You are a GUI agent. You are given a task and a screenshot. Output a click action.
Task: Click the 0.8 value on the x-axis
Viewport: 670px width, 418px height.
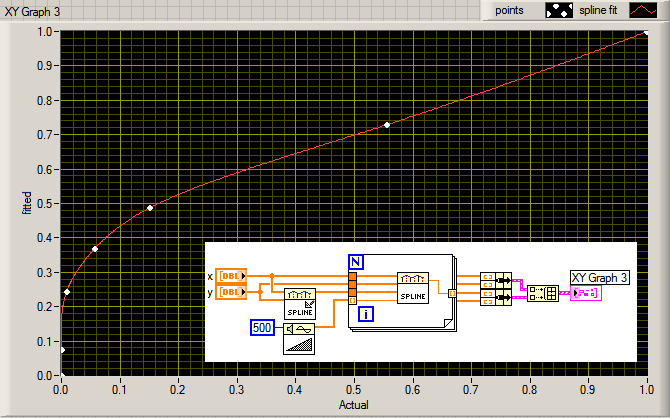tap(529, 390)
